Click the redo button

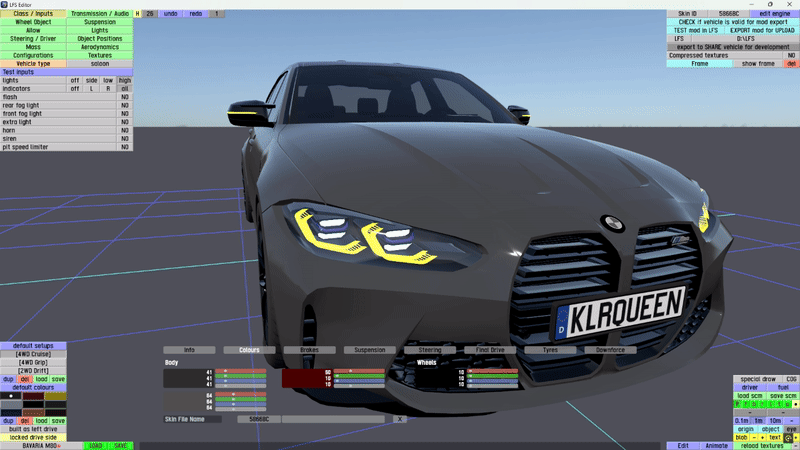pyautogui.click(x=196, y=14)
